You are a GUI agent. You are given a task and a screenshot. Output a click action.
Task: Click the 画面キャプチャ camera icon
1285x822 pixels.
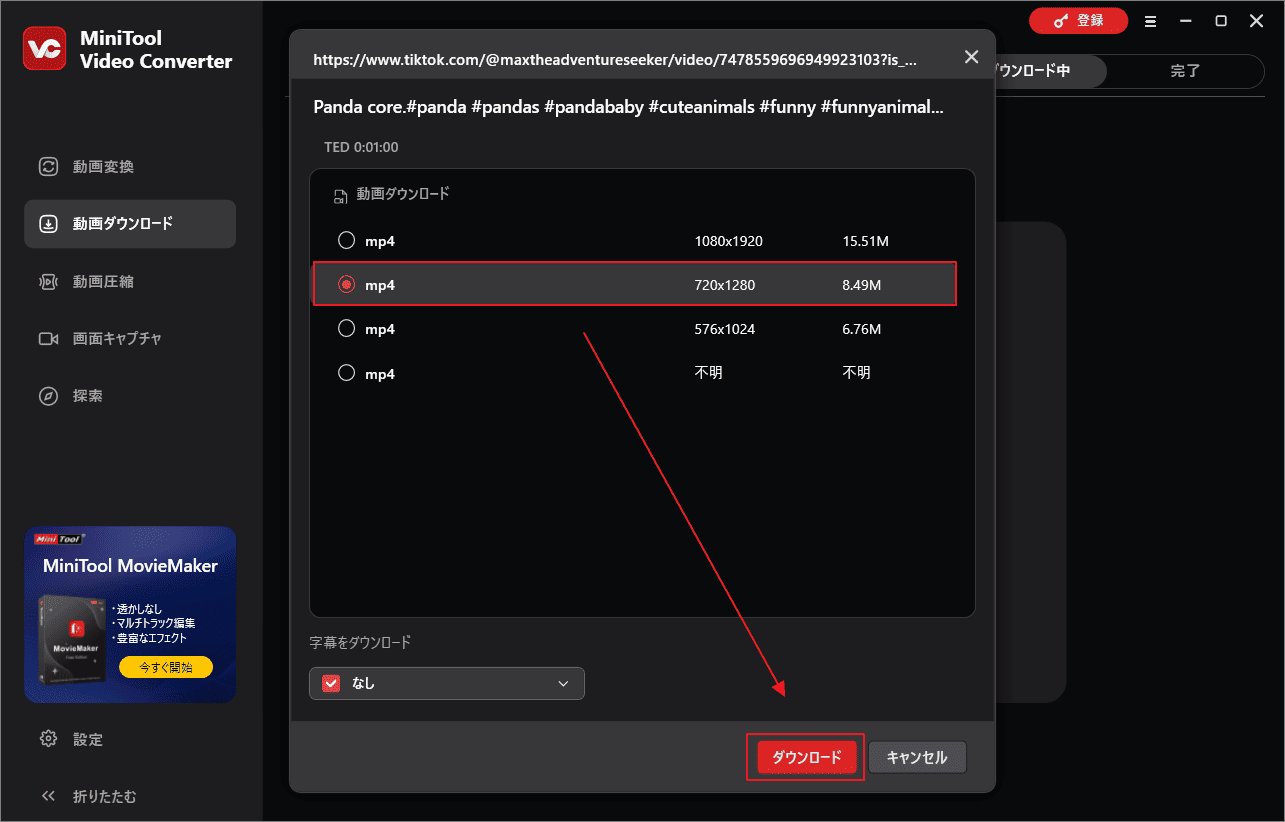(48, 339)
